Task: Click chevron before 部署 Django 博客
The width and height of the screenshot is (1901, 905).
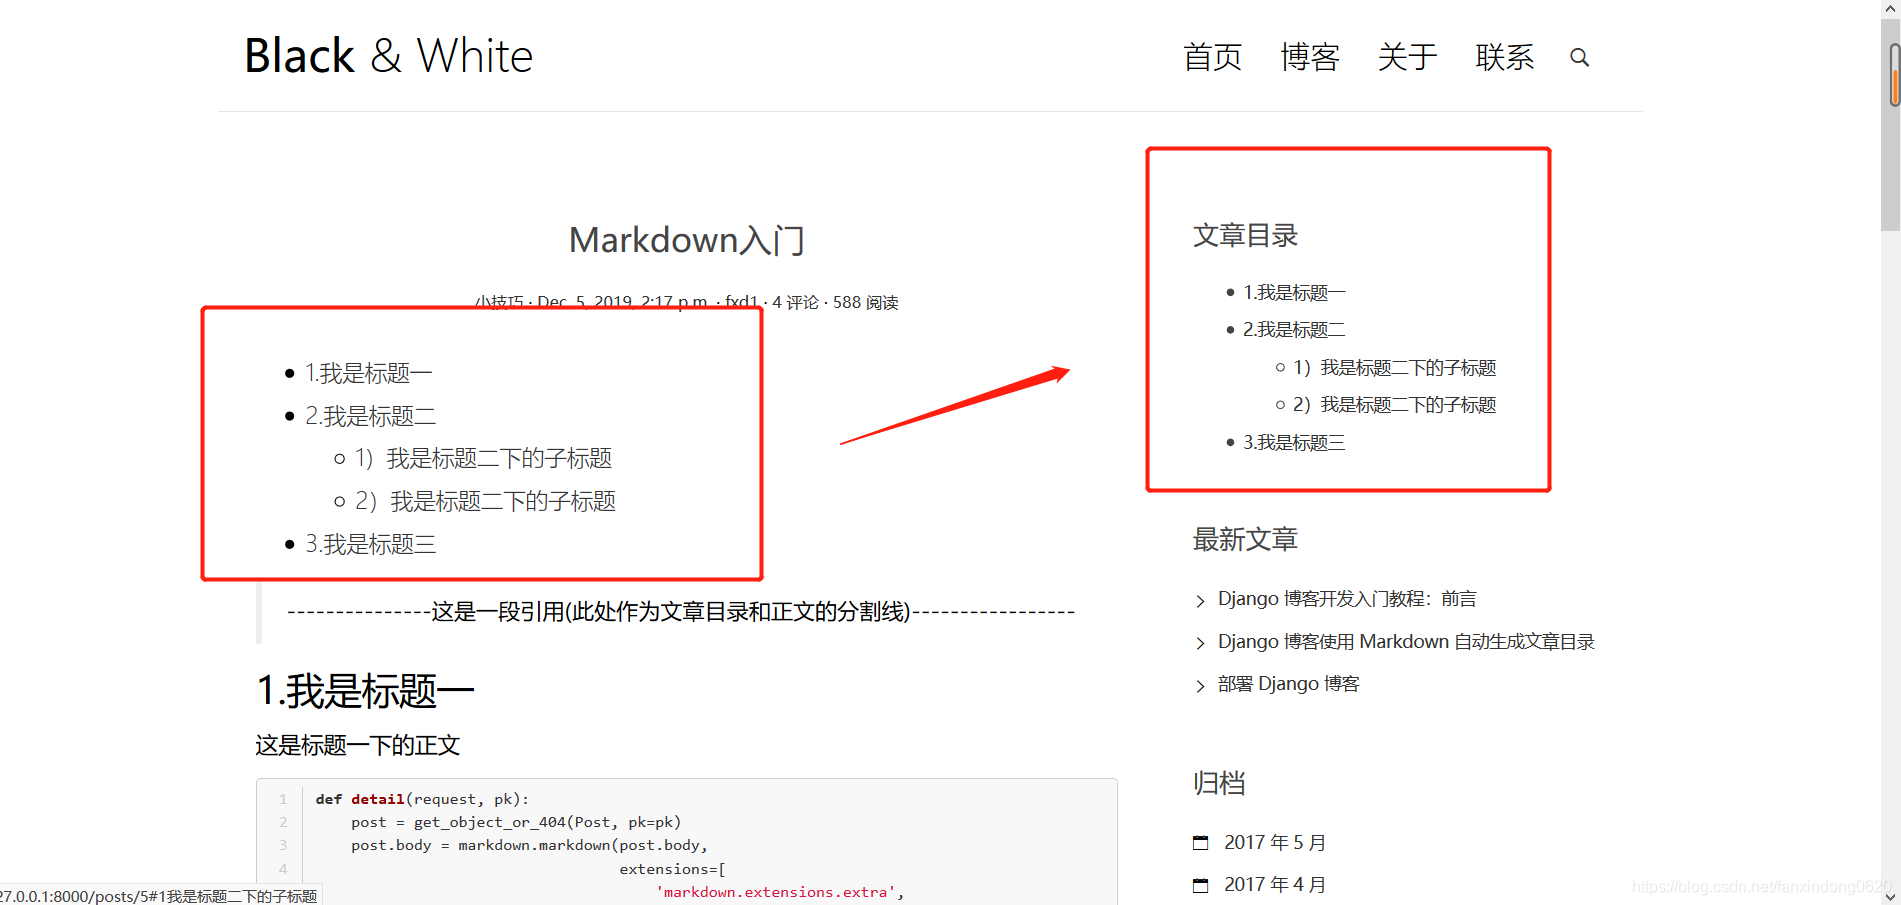Action: click(1200, 685)
